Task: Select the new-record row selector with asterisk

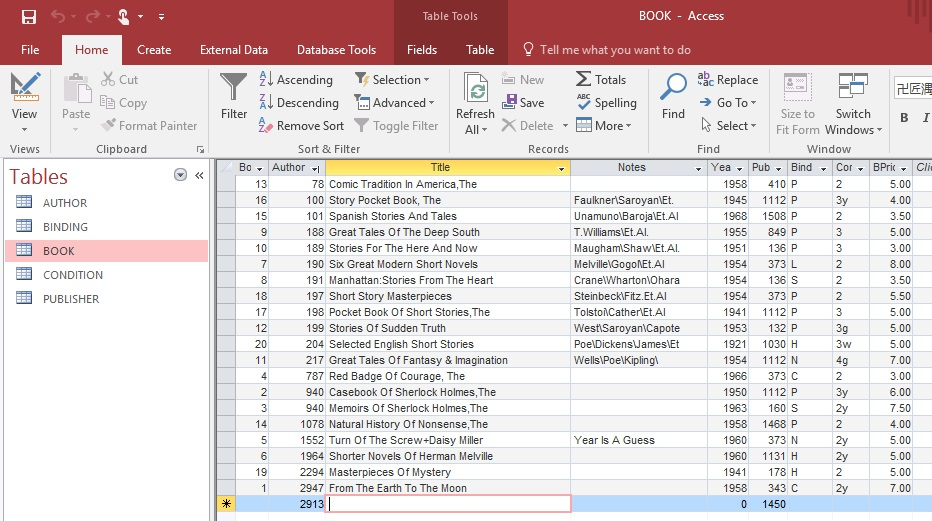Action: click(x=226, y=504)
